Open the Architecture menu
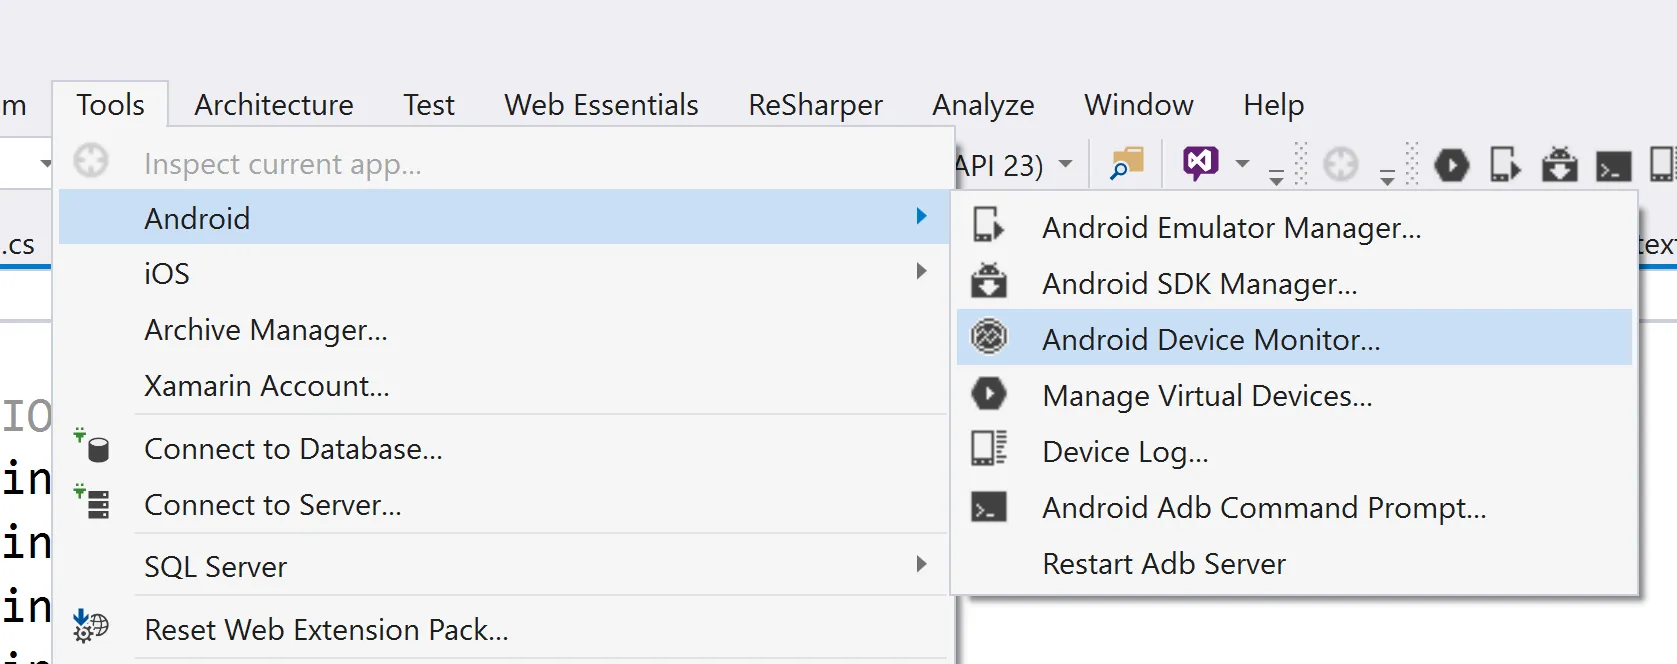 [273, 104]
